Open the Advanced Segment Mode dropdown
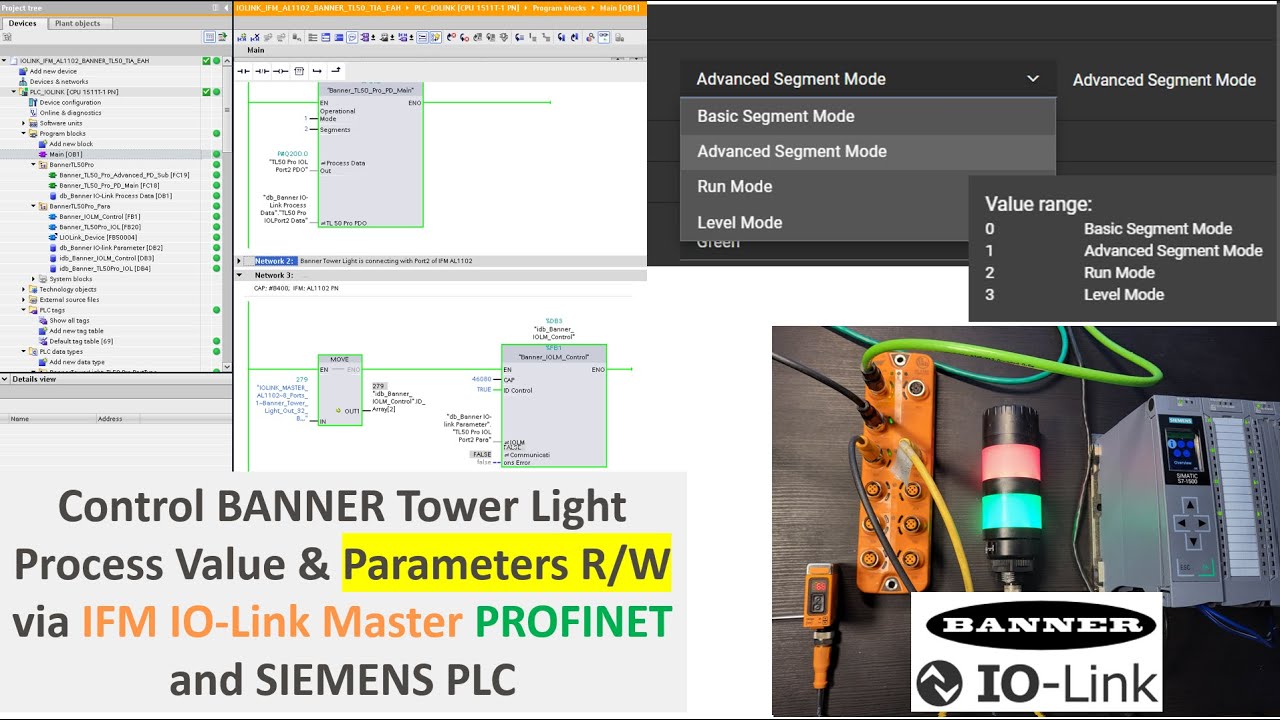This screenshot has width=1280, height=720. (867, 79)
